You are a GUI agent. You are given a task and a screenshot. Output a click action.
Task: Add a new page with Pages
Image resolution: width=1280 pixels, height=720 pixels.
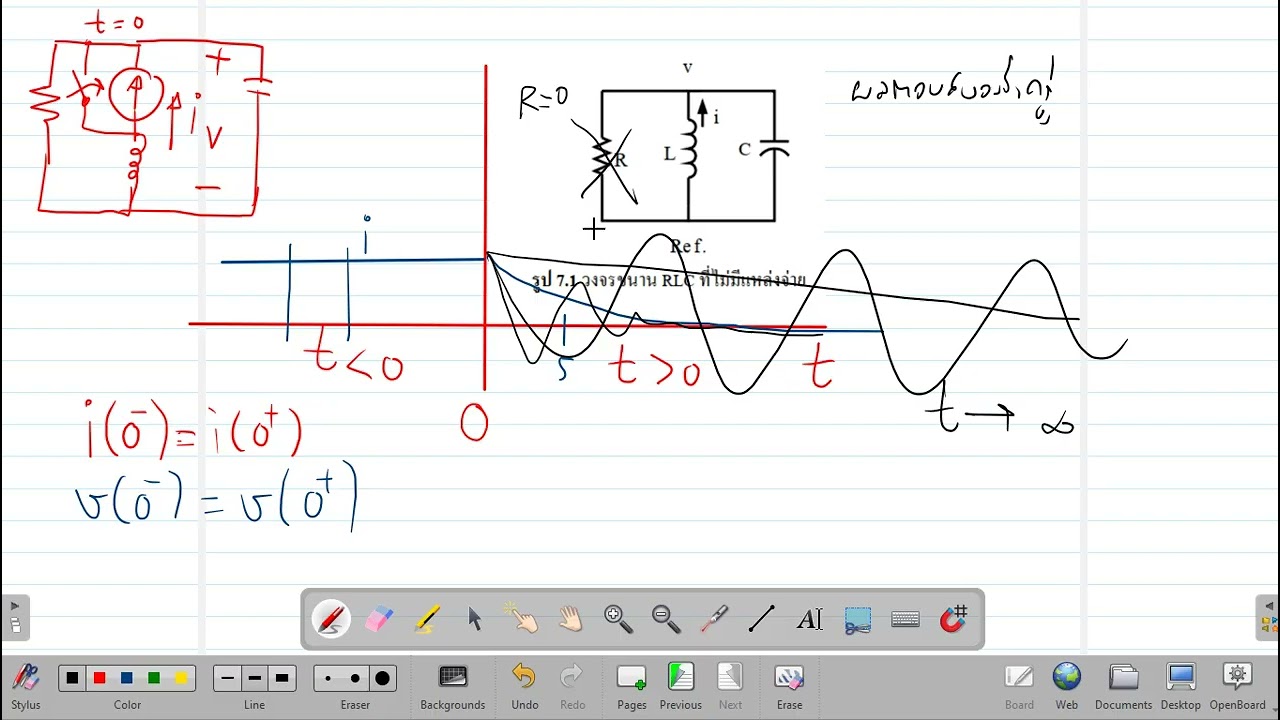point(631,686)
